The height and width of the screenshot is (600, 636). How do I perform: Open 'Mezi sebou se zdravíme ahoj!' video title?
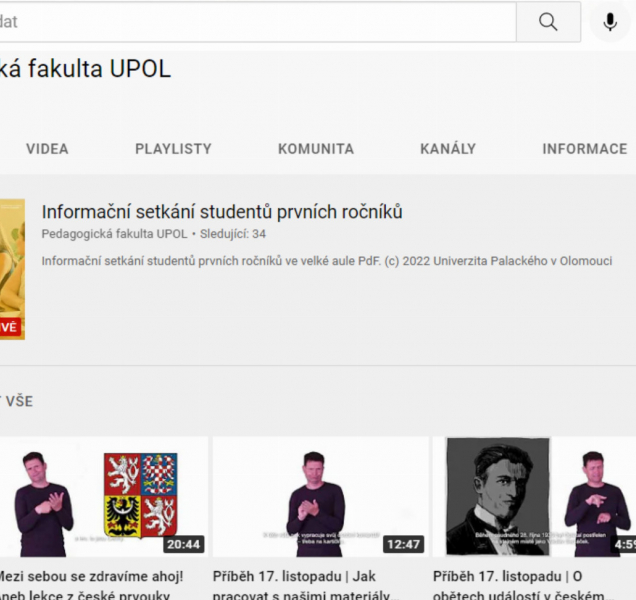click(x=92, y=577)
